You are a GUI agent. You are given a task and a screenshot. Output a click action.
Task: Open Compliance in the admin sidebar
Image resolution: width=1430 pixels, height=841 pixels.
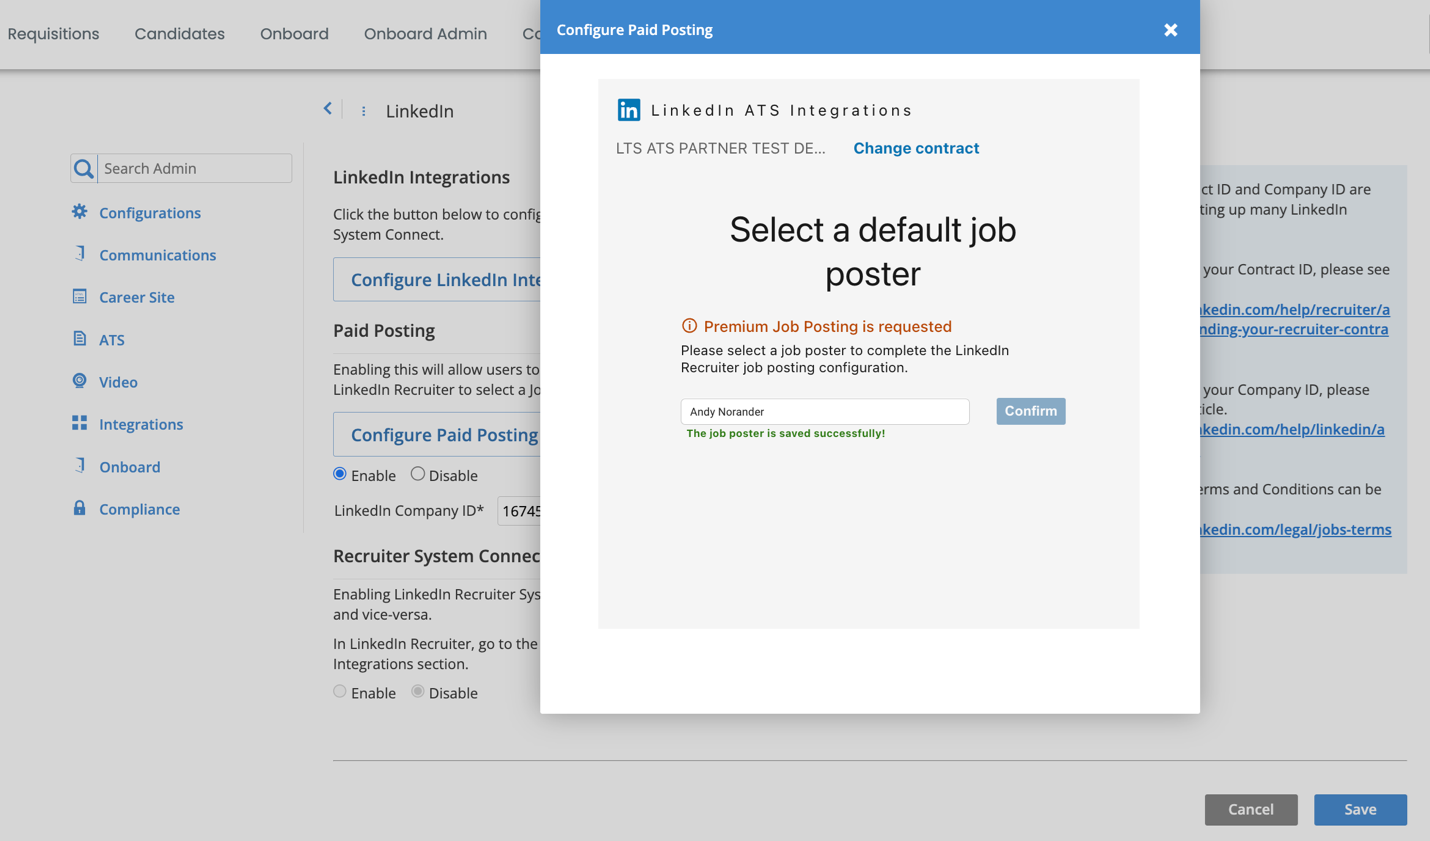point(139,509)
